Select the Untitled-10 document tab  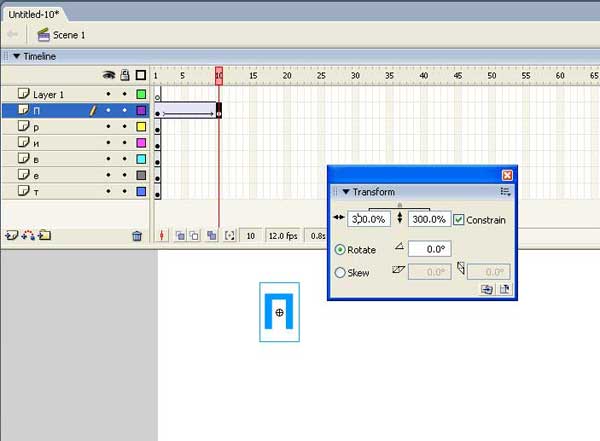click(36, 15)
